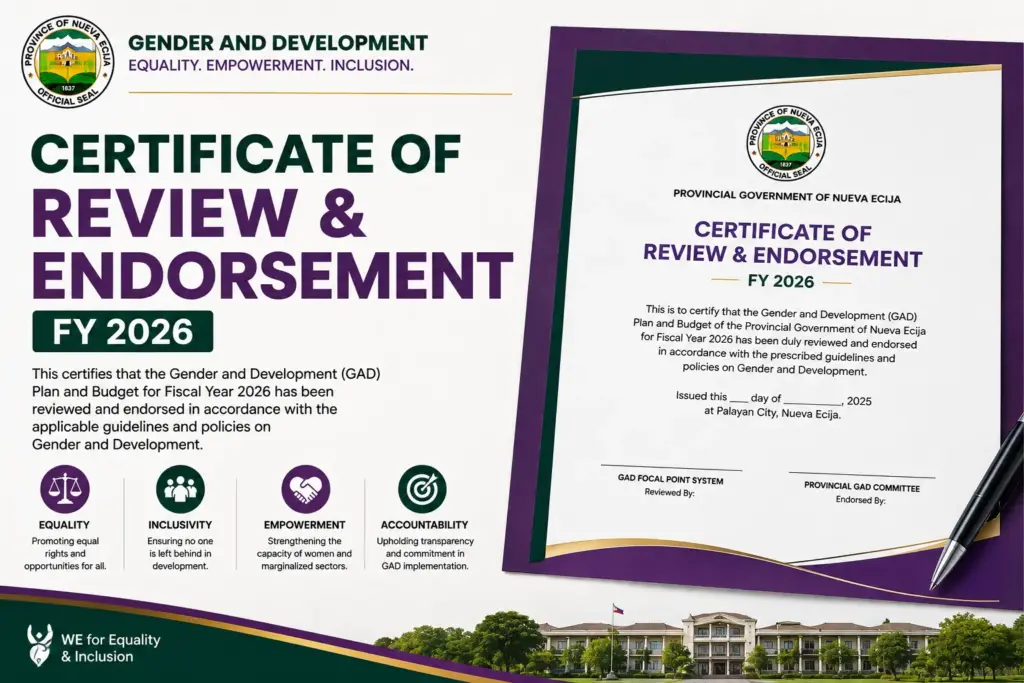Screen dimensions: 1024x683
Task: Click the 'This is to certify' paragraph
Action: pos(778,341)
